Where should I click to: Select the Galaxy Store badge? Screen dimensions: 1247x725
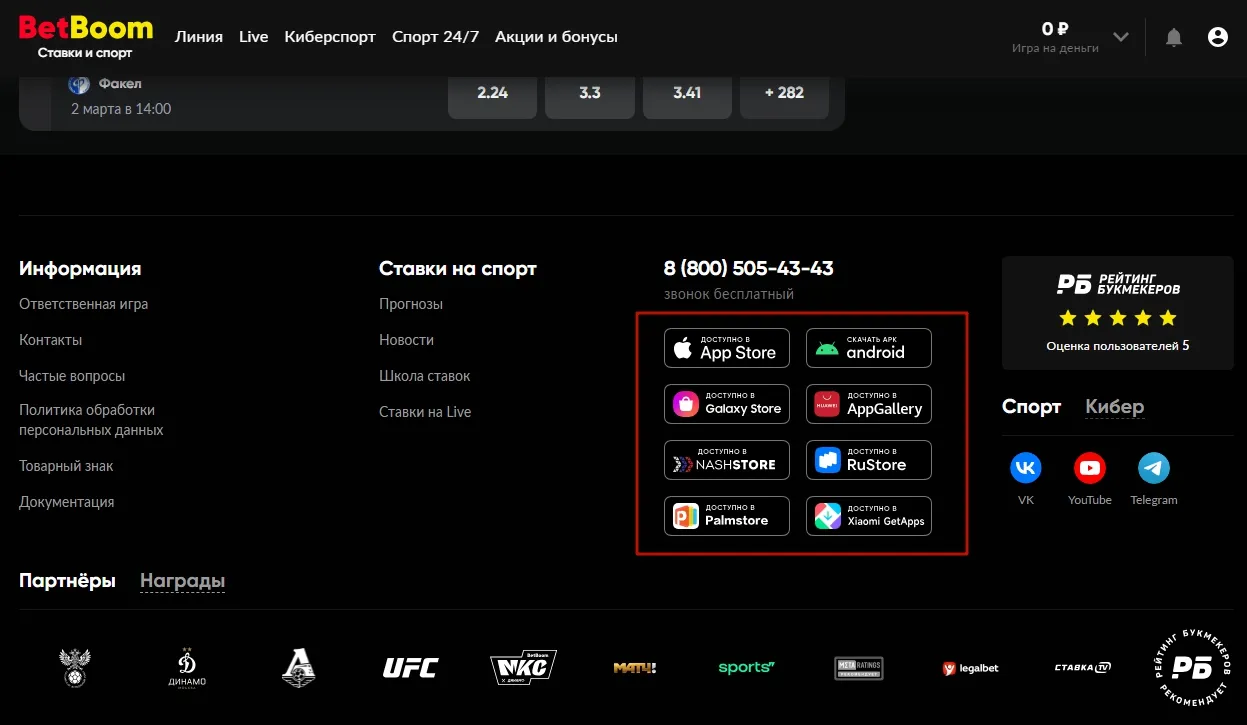(726, 403)
